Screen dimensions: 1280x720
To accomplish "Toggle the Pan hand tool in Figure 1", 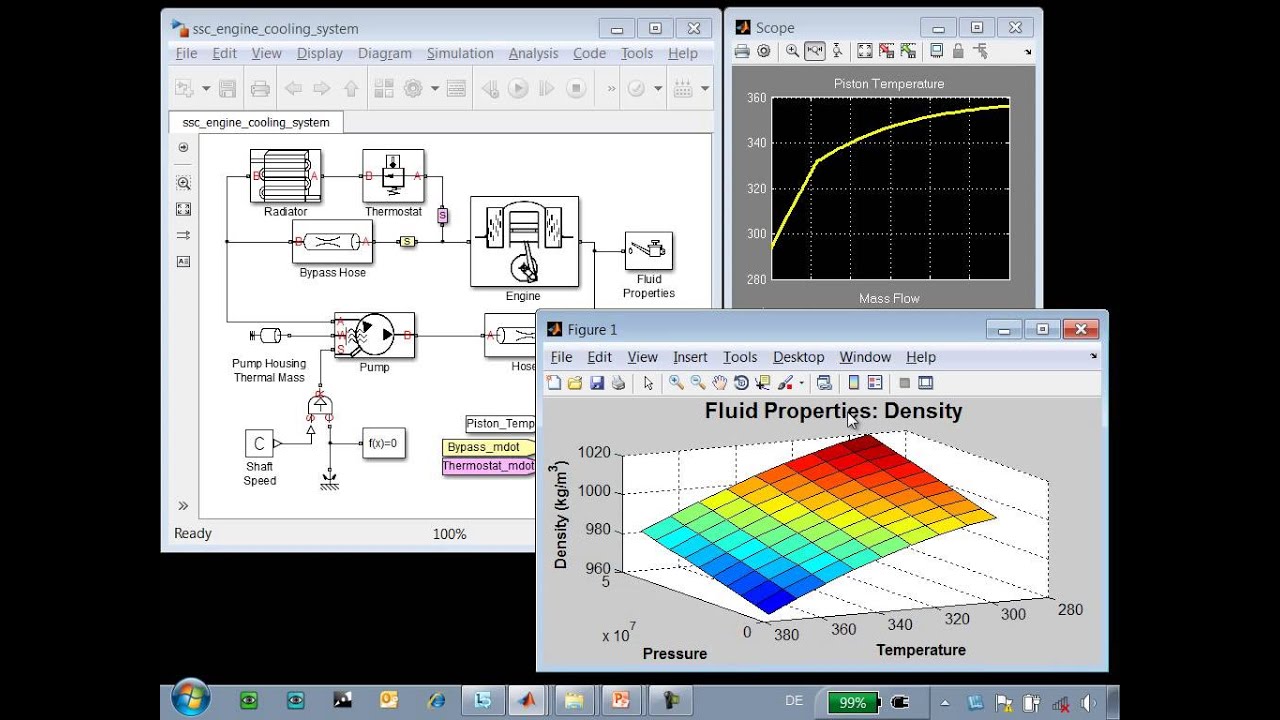I will pyautogui.click(x=719, y=383).
